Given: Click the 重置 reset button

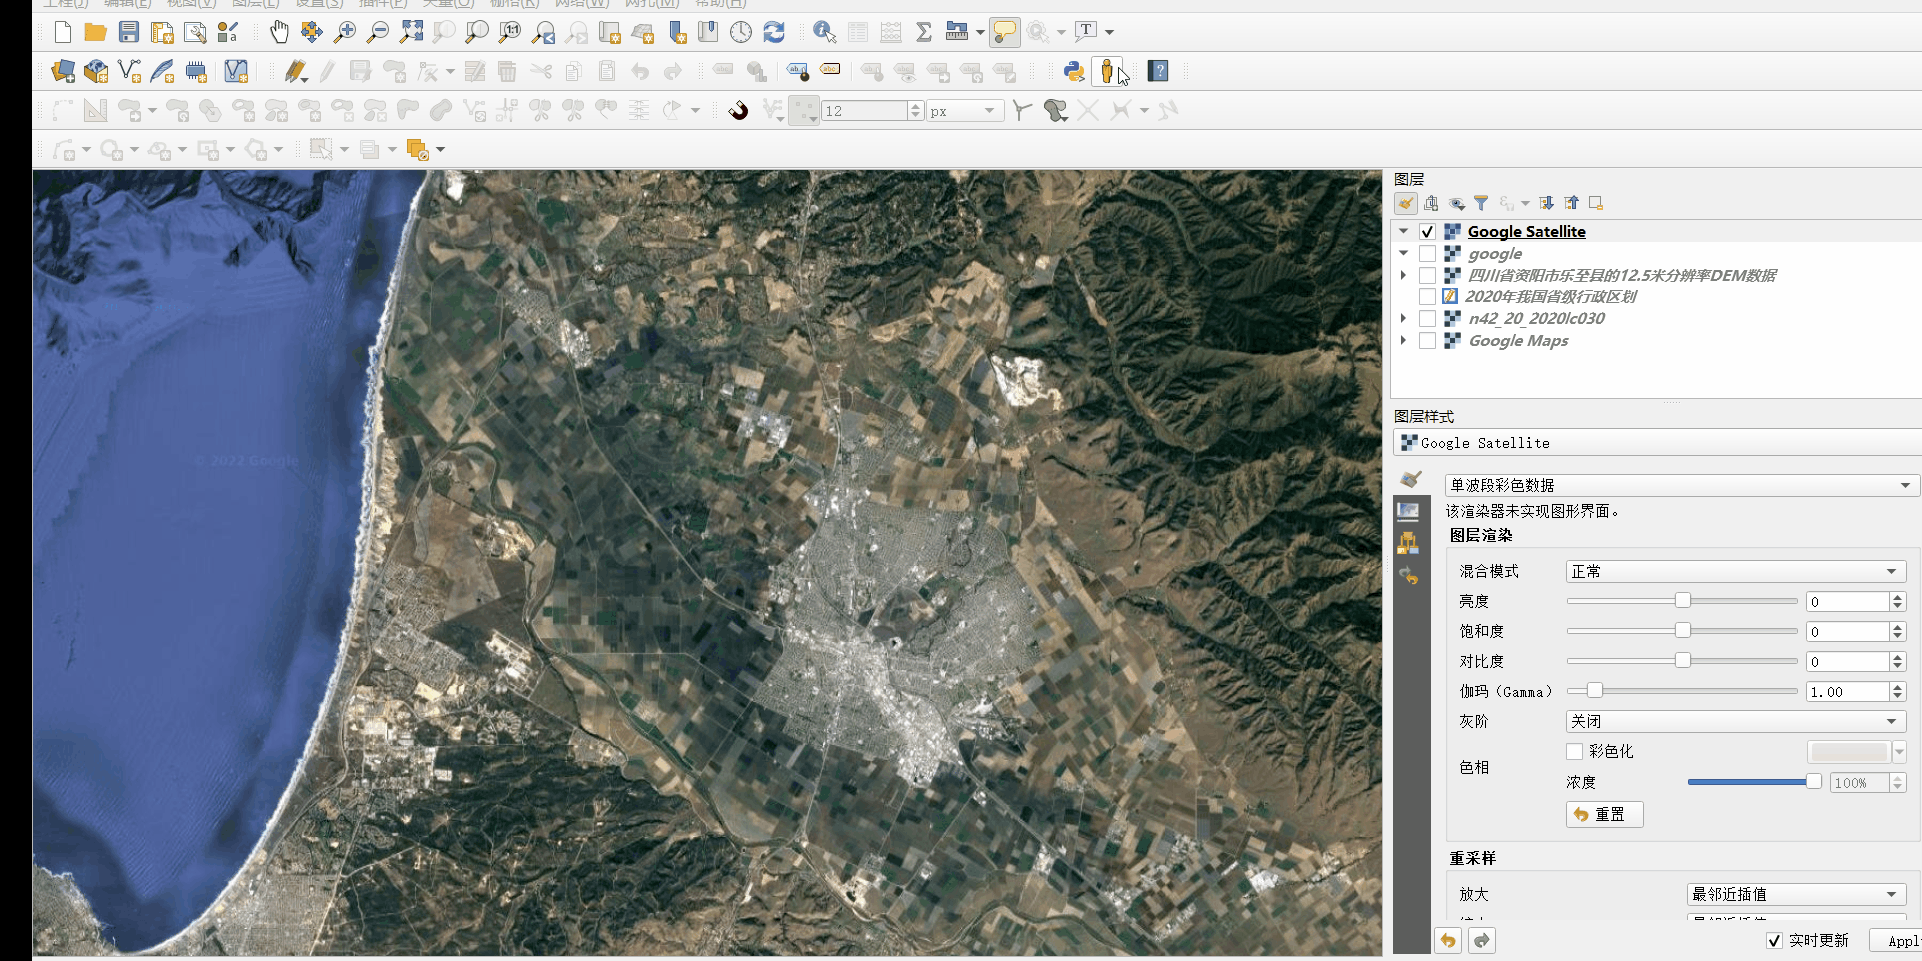Looking at the screenshot, I should (x=1605, y=815).
